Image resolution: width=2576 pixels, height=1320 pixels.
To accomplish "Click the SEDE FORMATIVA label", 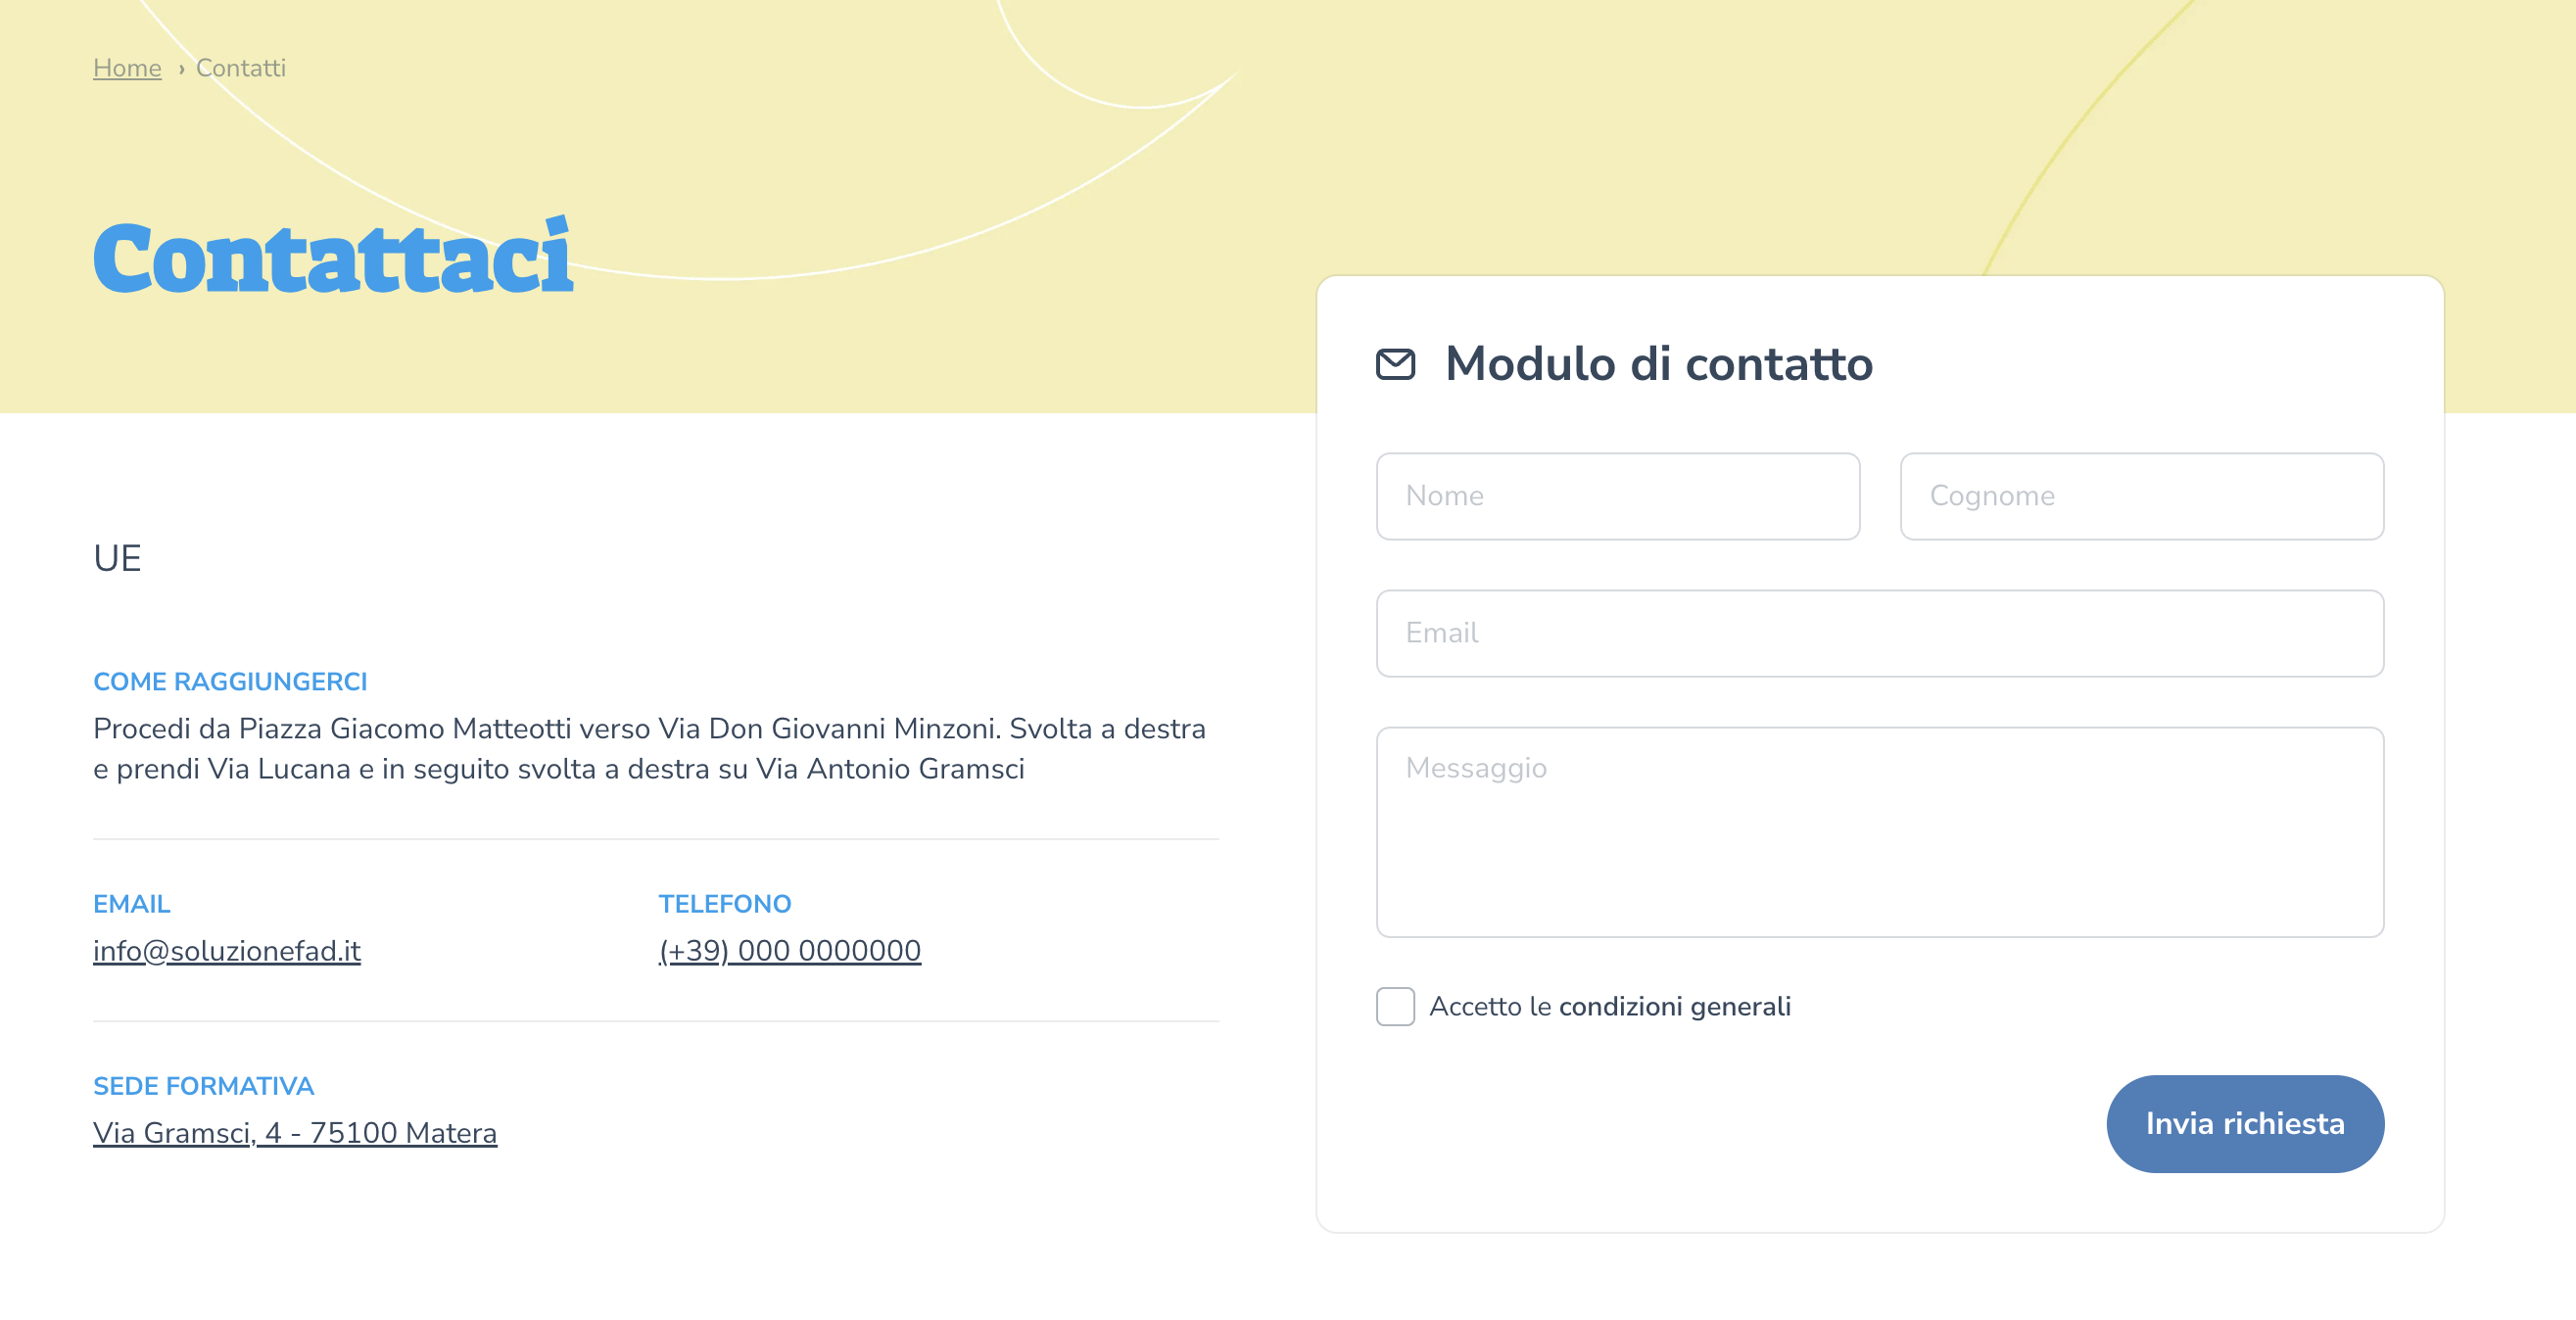I will [x=203, y=1086].
